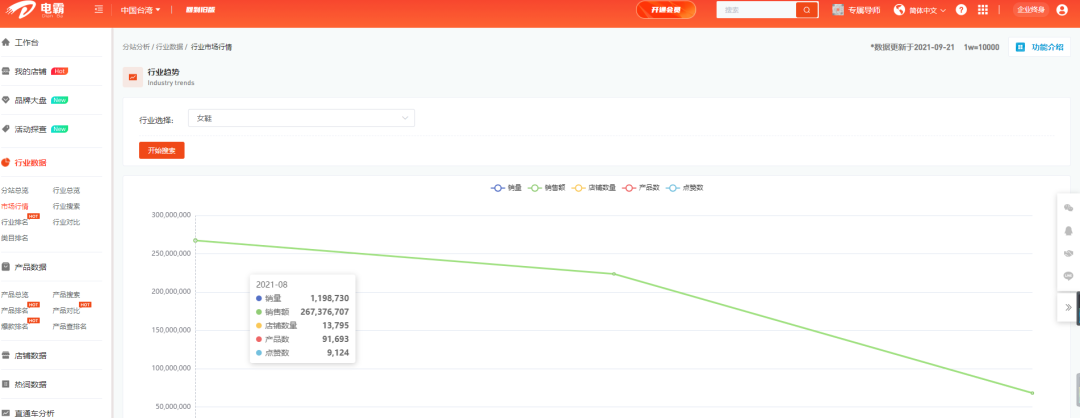Go to 行业总览 submenu item
This screenshot has height=418, width=1080.
pyautogui.click(x=66, y=190)
